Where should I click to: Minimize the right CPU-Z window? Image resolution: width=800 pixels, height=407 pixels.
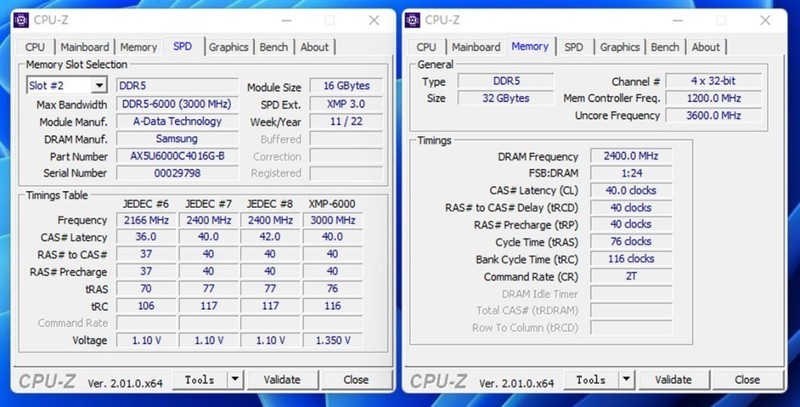pyautogui.click(x=678, y=20)
